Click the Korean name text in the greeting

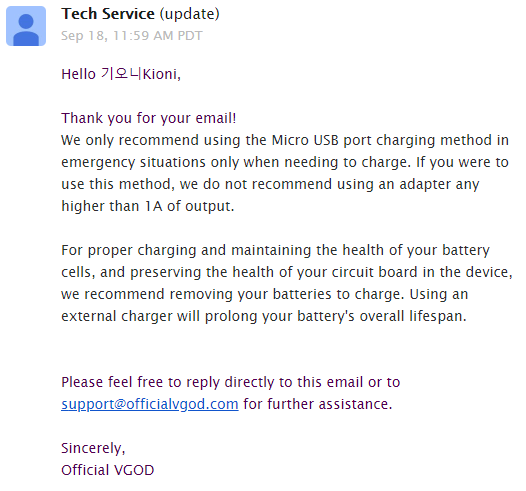(x=121, y=73)
